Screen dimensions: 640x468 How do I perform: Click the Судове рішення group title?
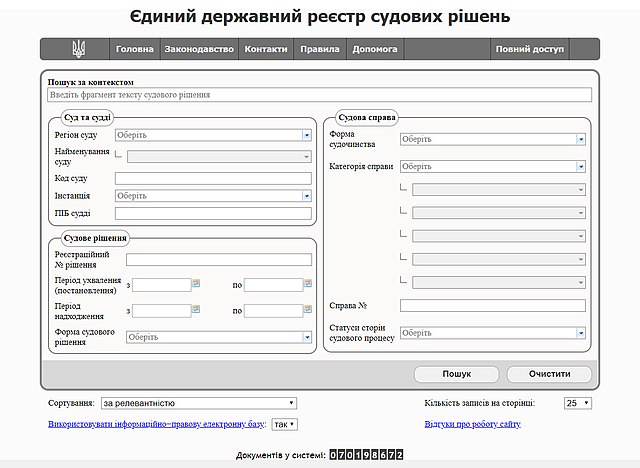pyautogui.click(x=95, y=238)
